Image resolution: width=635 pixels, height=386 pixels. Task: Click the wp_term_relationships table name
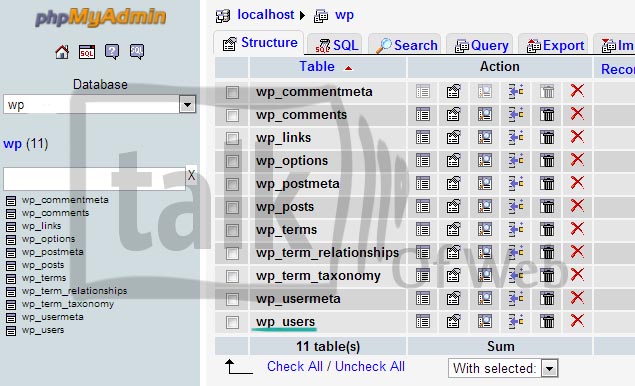(x=327, y=253)
